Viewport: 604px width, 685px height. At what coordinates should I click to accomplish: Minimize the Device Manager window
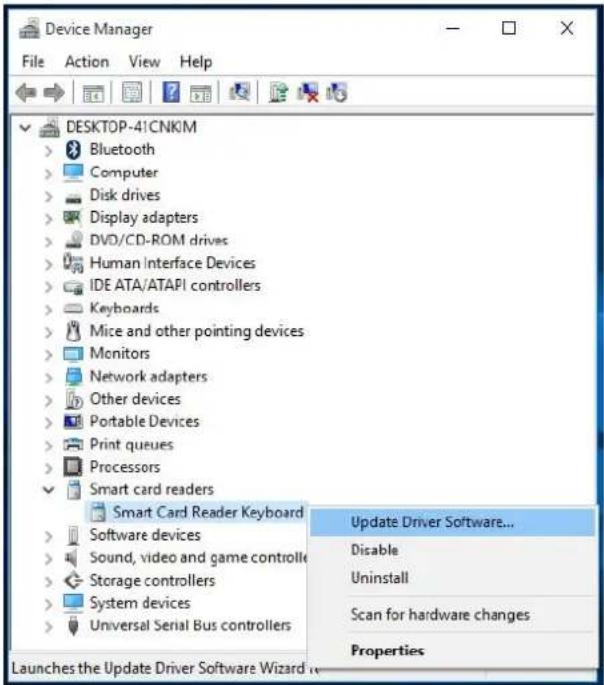point(453,29)
